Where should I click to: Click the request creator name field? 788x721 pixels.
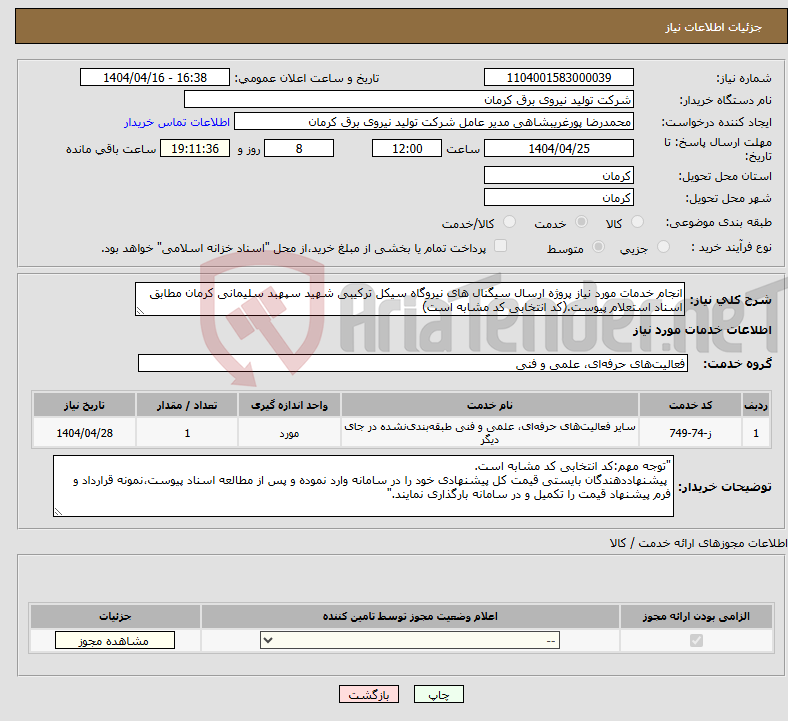tap(434, 122)
